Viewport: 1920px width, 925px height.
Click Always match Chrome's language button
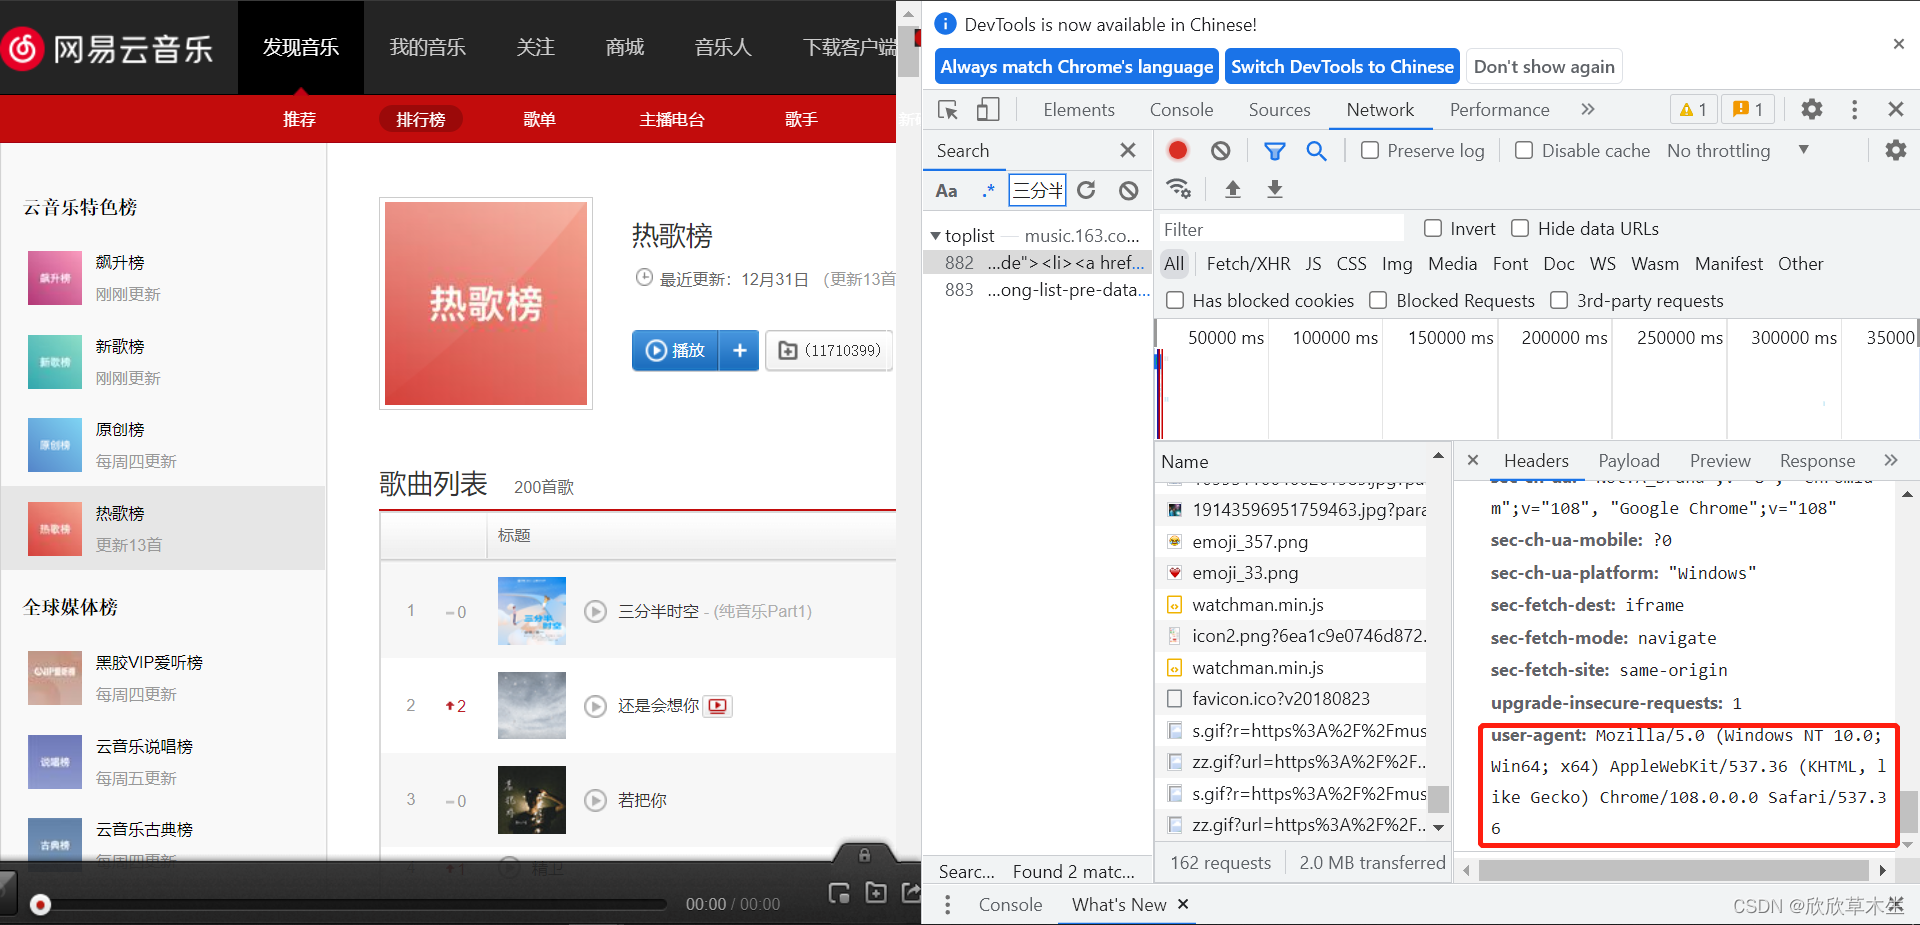(1076, 67)
